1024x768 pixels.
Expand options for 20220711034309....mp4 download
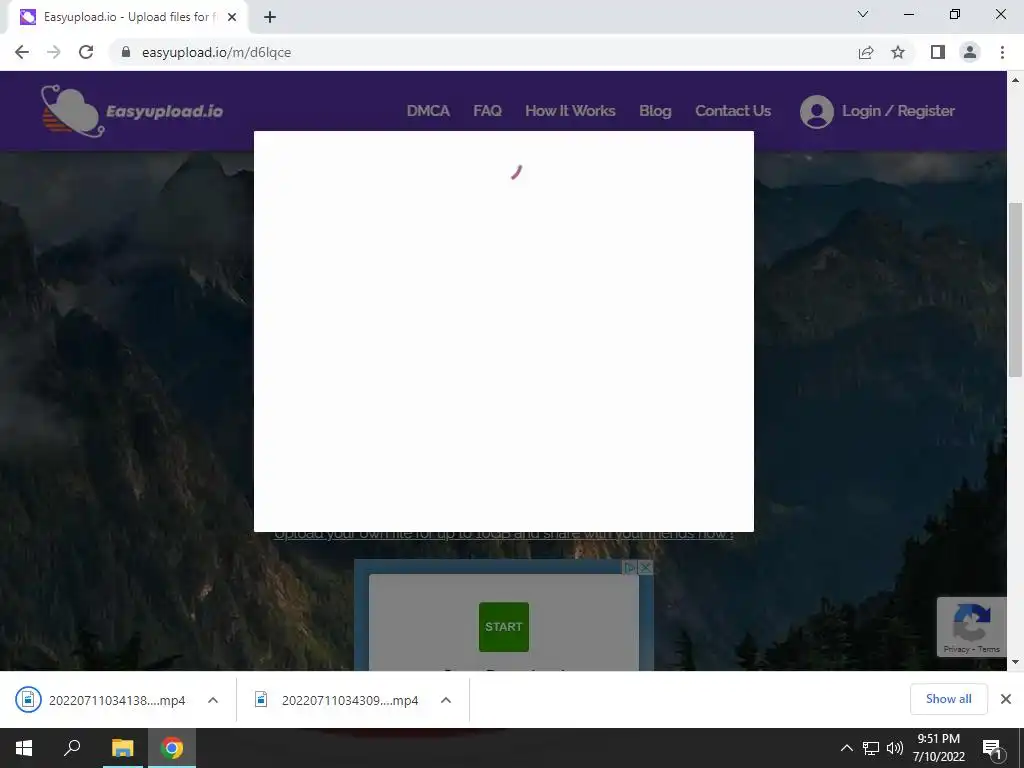446,700
